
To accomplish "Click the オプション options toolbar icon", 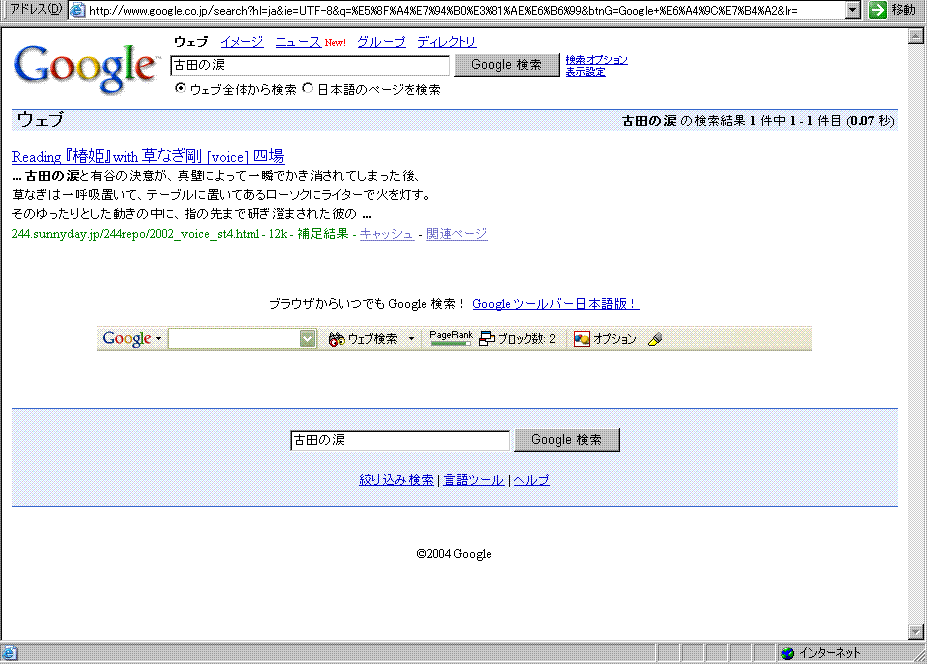I will point(582,339).
